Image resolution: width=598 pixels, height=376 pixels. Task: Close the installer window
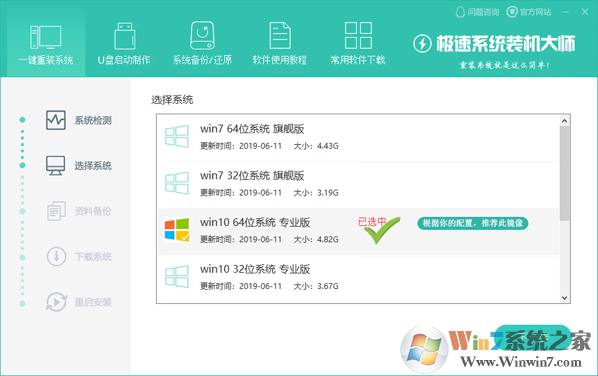[585, 12]
